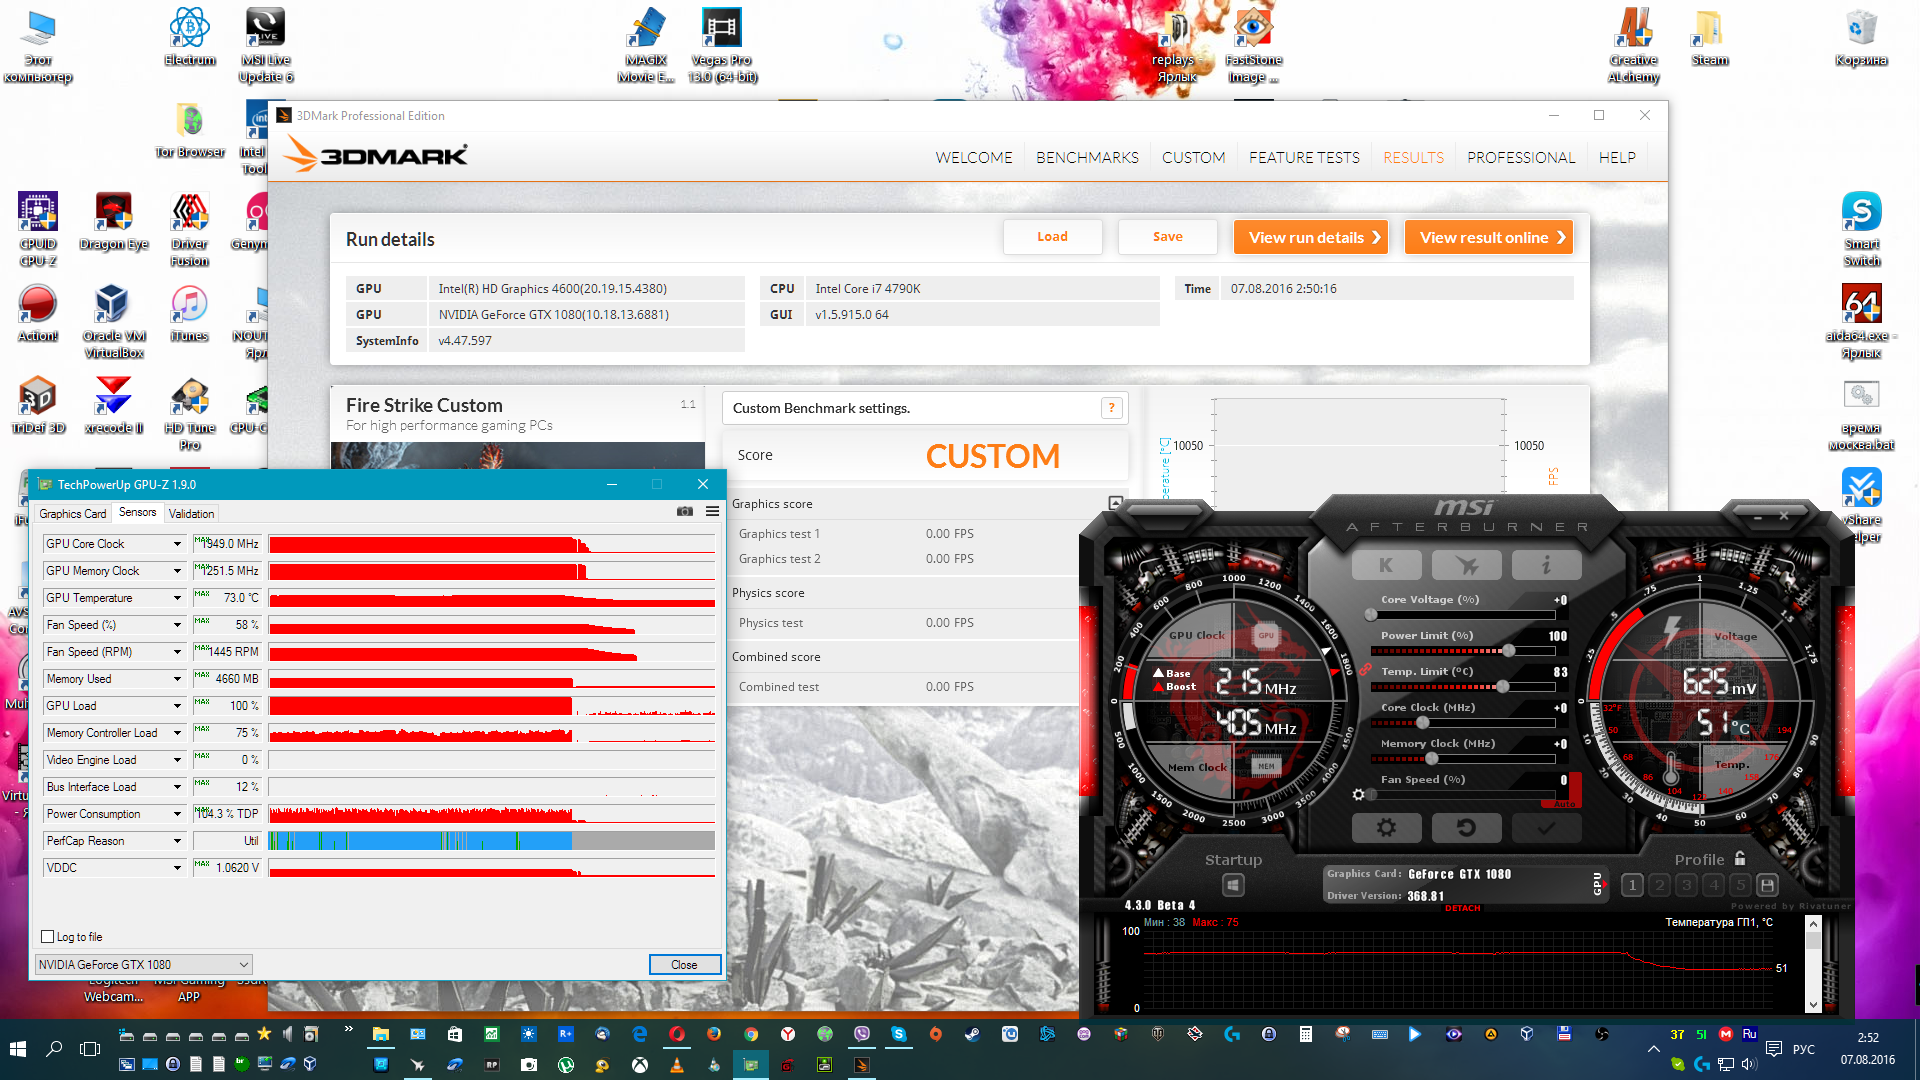Toggle the power and temperature link icon
Image resolution: width=1920 pixels, height=1080 pixels.
[1364, 670]
